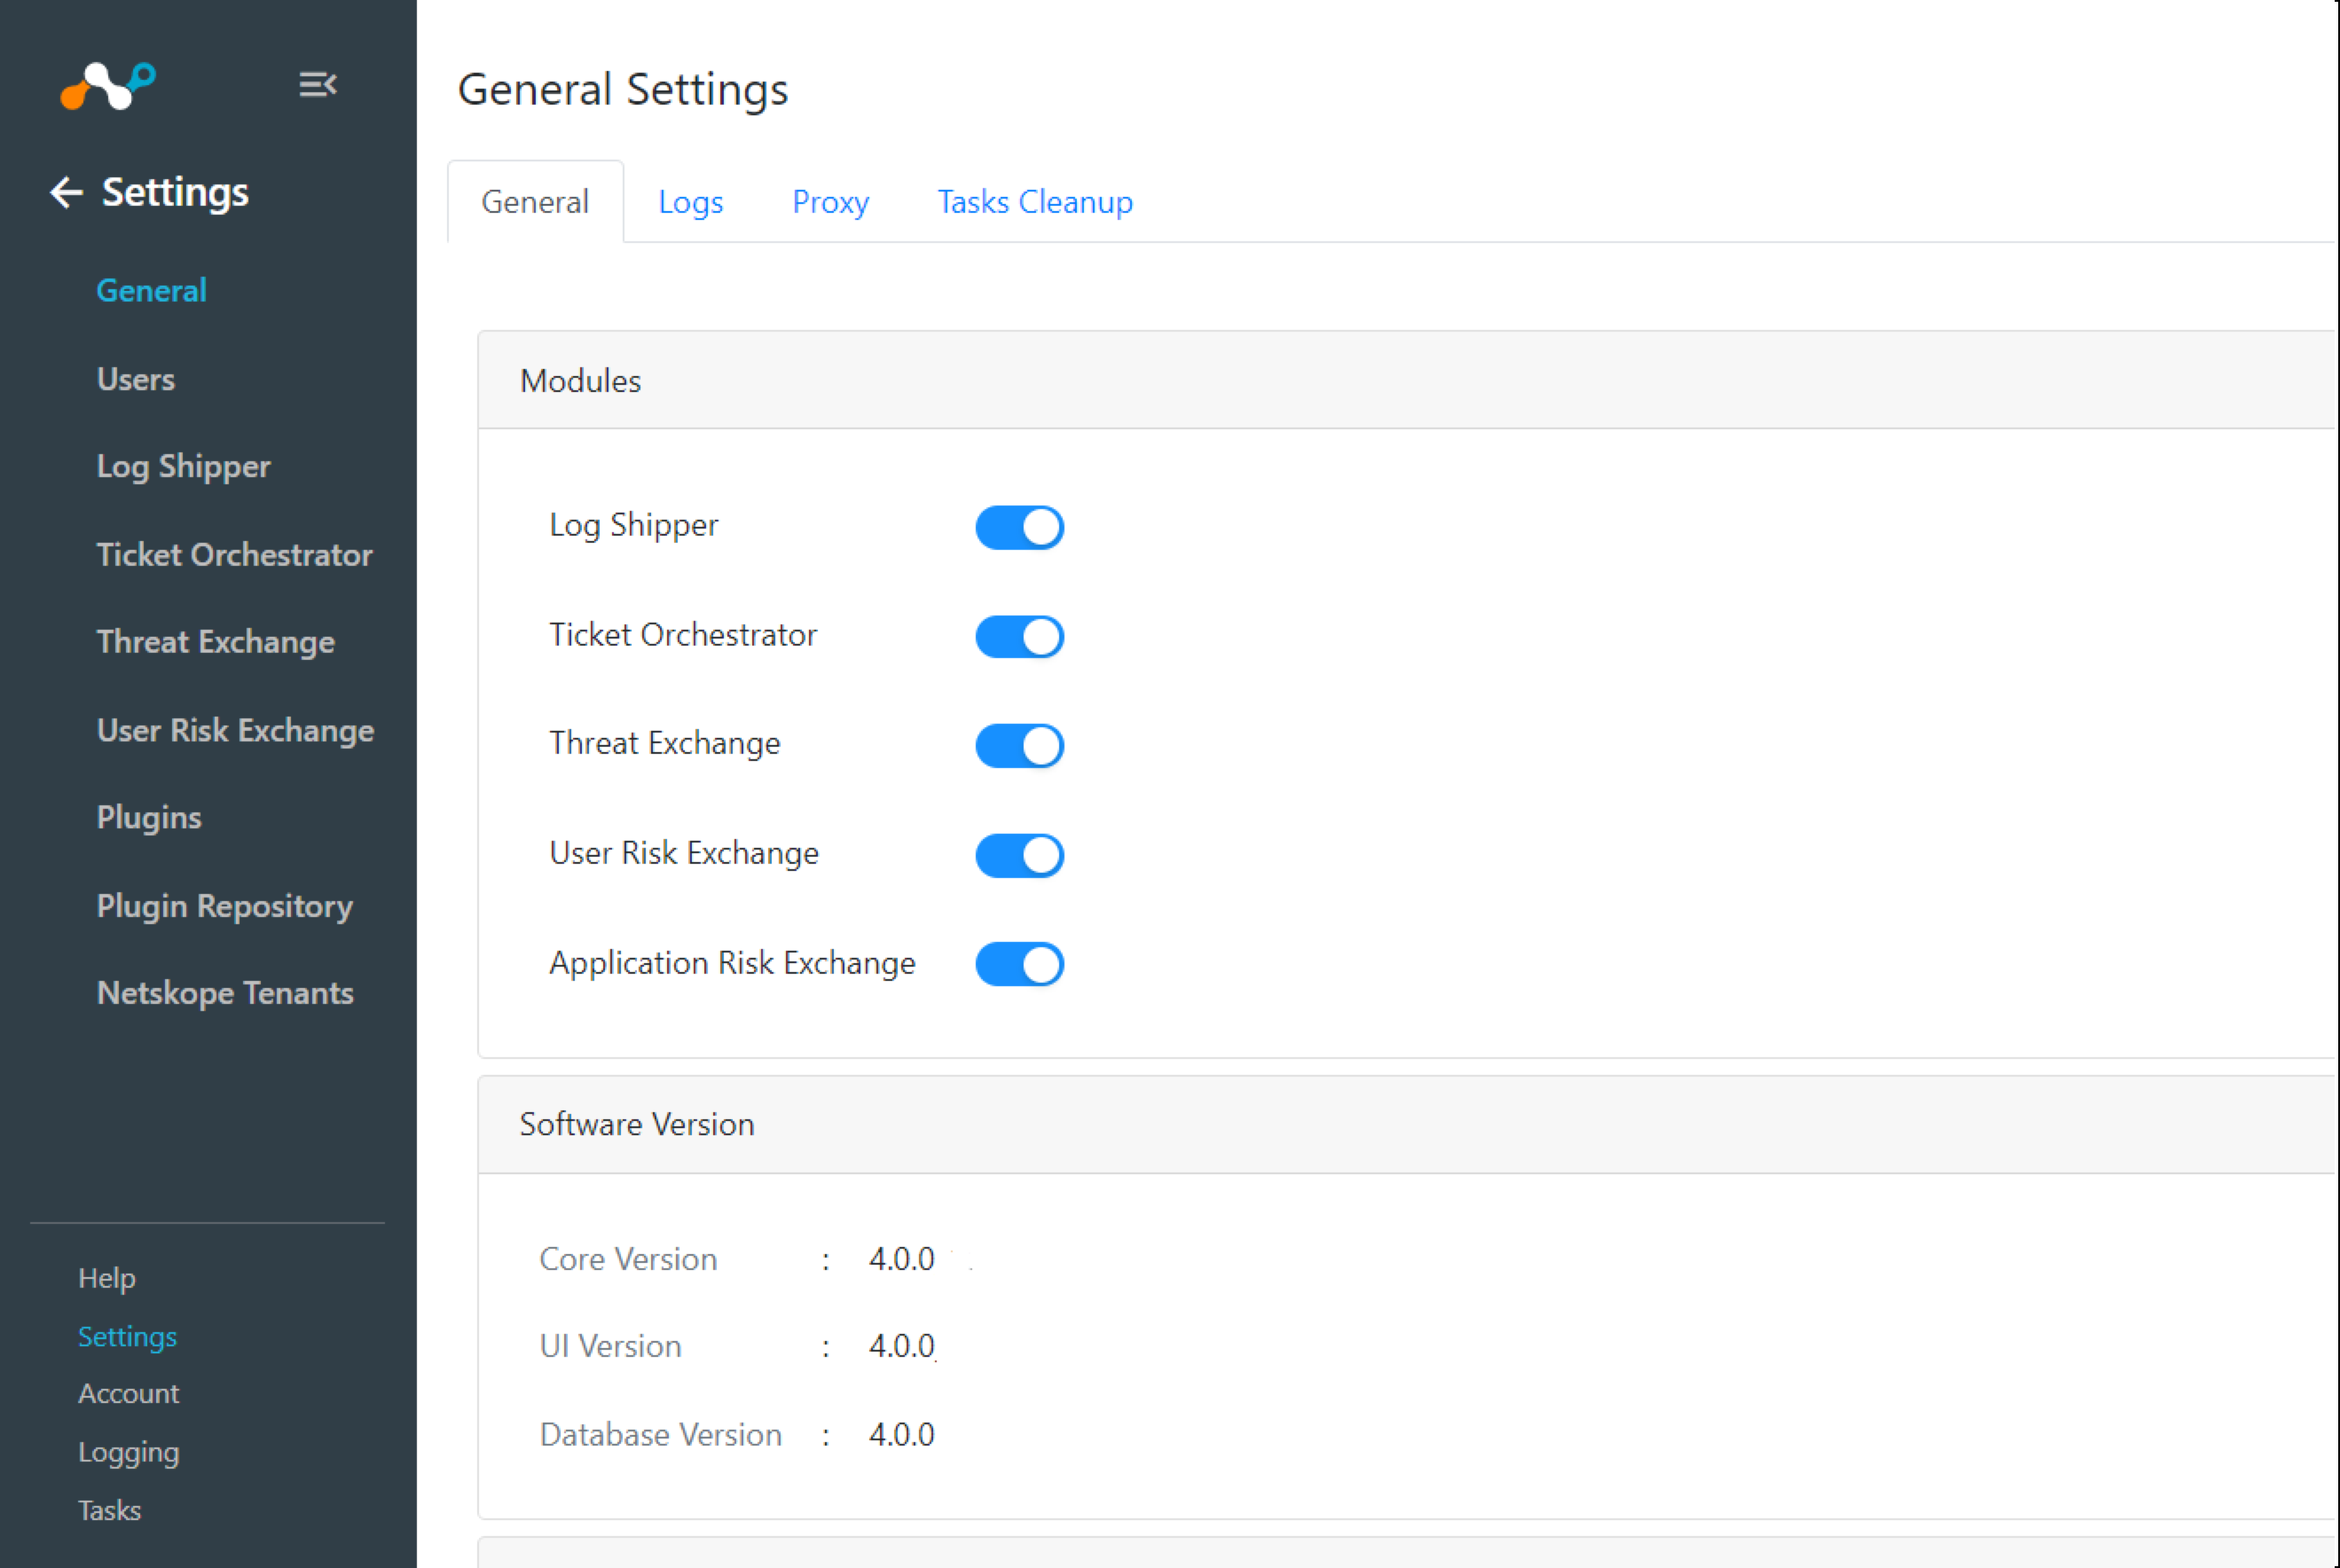
Task: Disable the Log Shipper module toggle
Action: coord(1019,527)
